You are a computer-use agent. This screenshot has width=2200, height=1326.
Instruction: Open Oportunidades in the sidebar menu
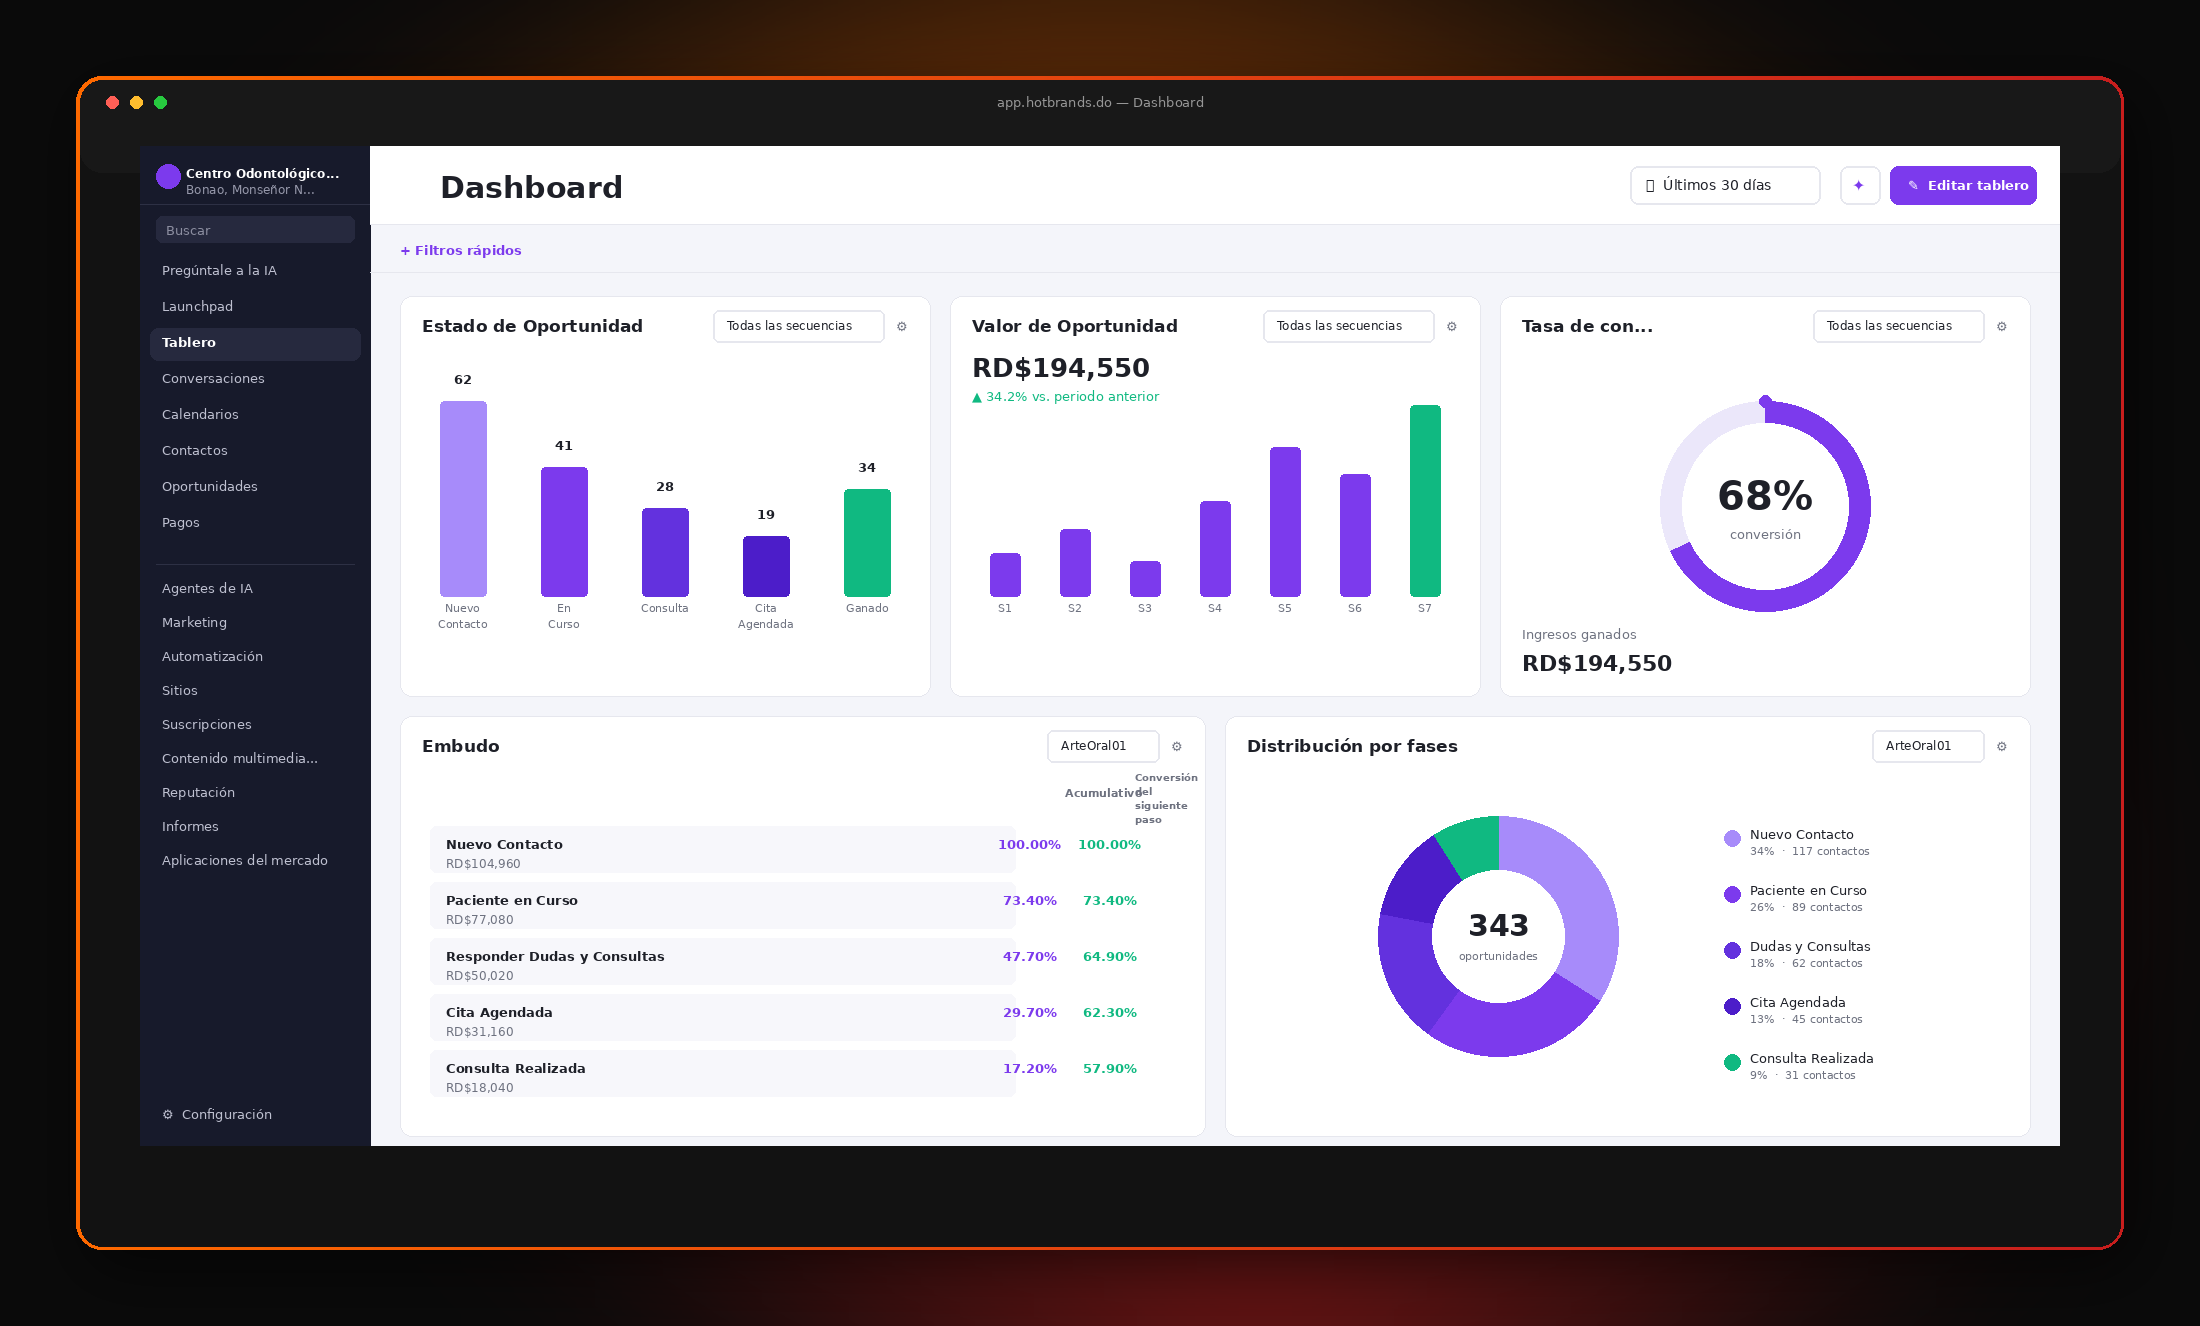click(x=210, y=487)
